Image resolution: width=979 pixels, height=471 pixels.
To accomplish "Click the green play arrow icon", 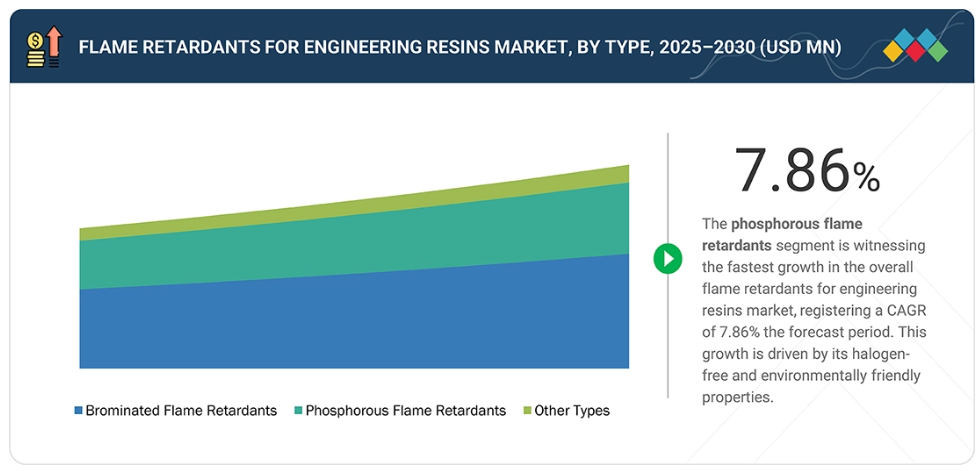I will [x=667, y=259].
